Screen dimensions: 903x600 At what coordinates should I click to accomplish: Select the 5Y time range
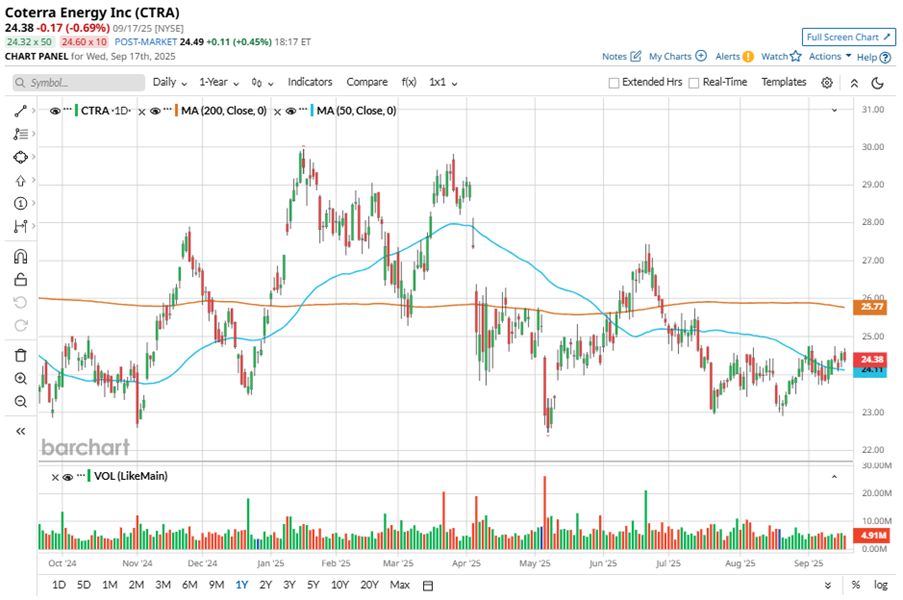pos(313,585)
